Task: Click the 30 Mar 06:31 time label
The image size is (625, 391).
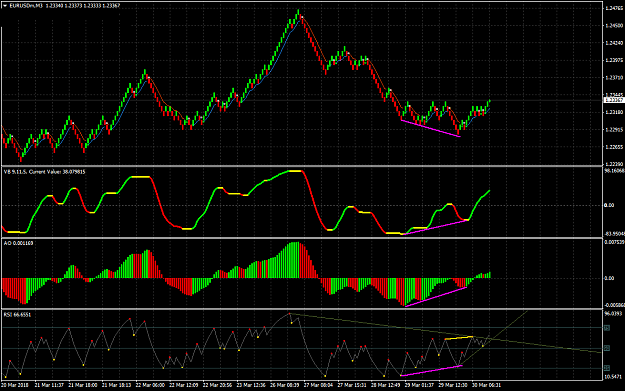Action: [486, 385]
